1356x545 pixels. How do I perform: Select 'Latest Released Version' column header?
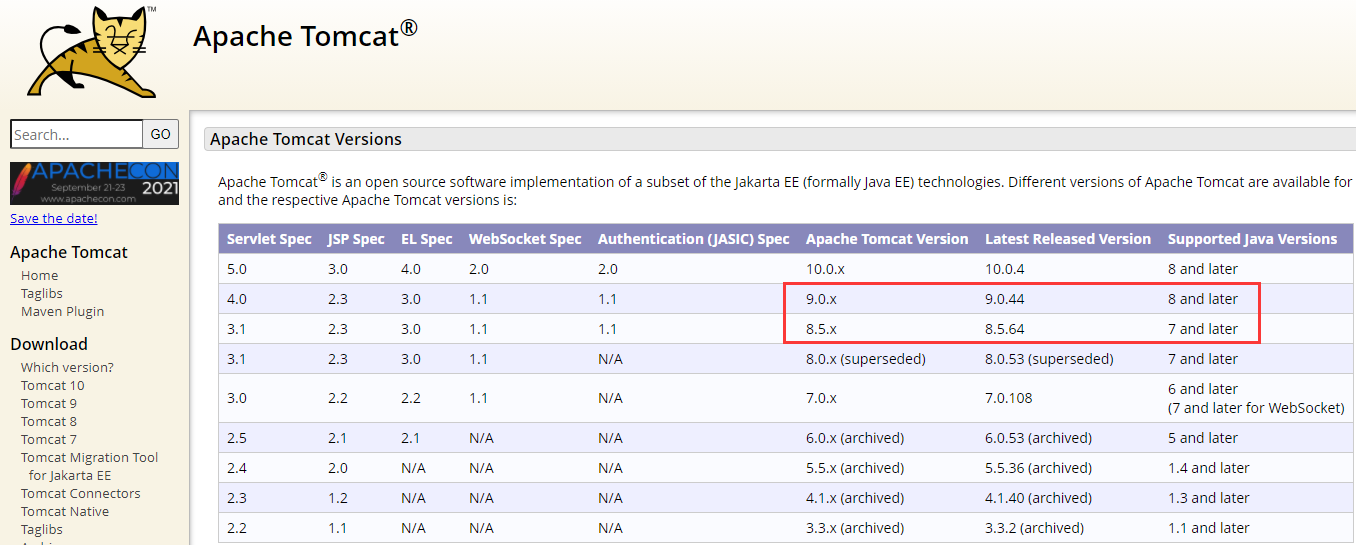click(x=1068, y=239)
